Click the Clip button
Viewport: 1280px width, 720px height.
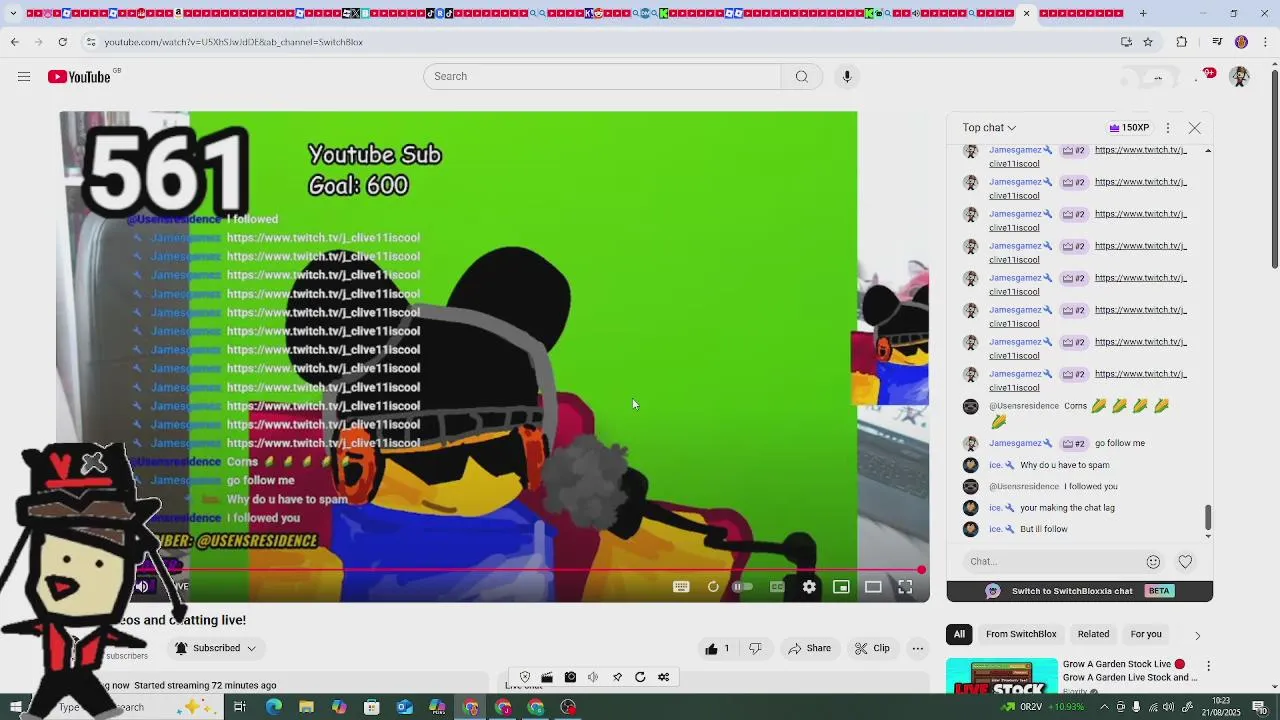point(872,649)
